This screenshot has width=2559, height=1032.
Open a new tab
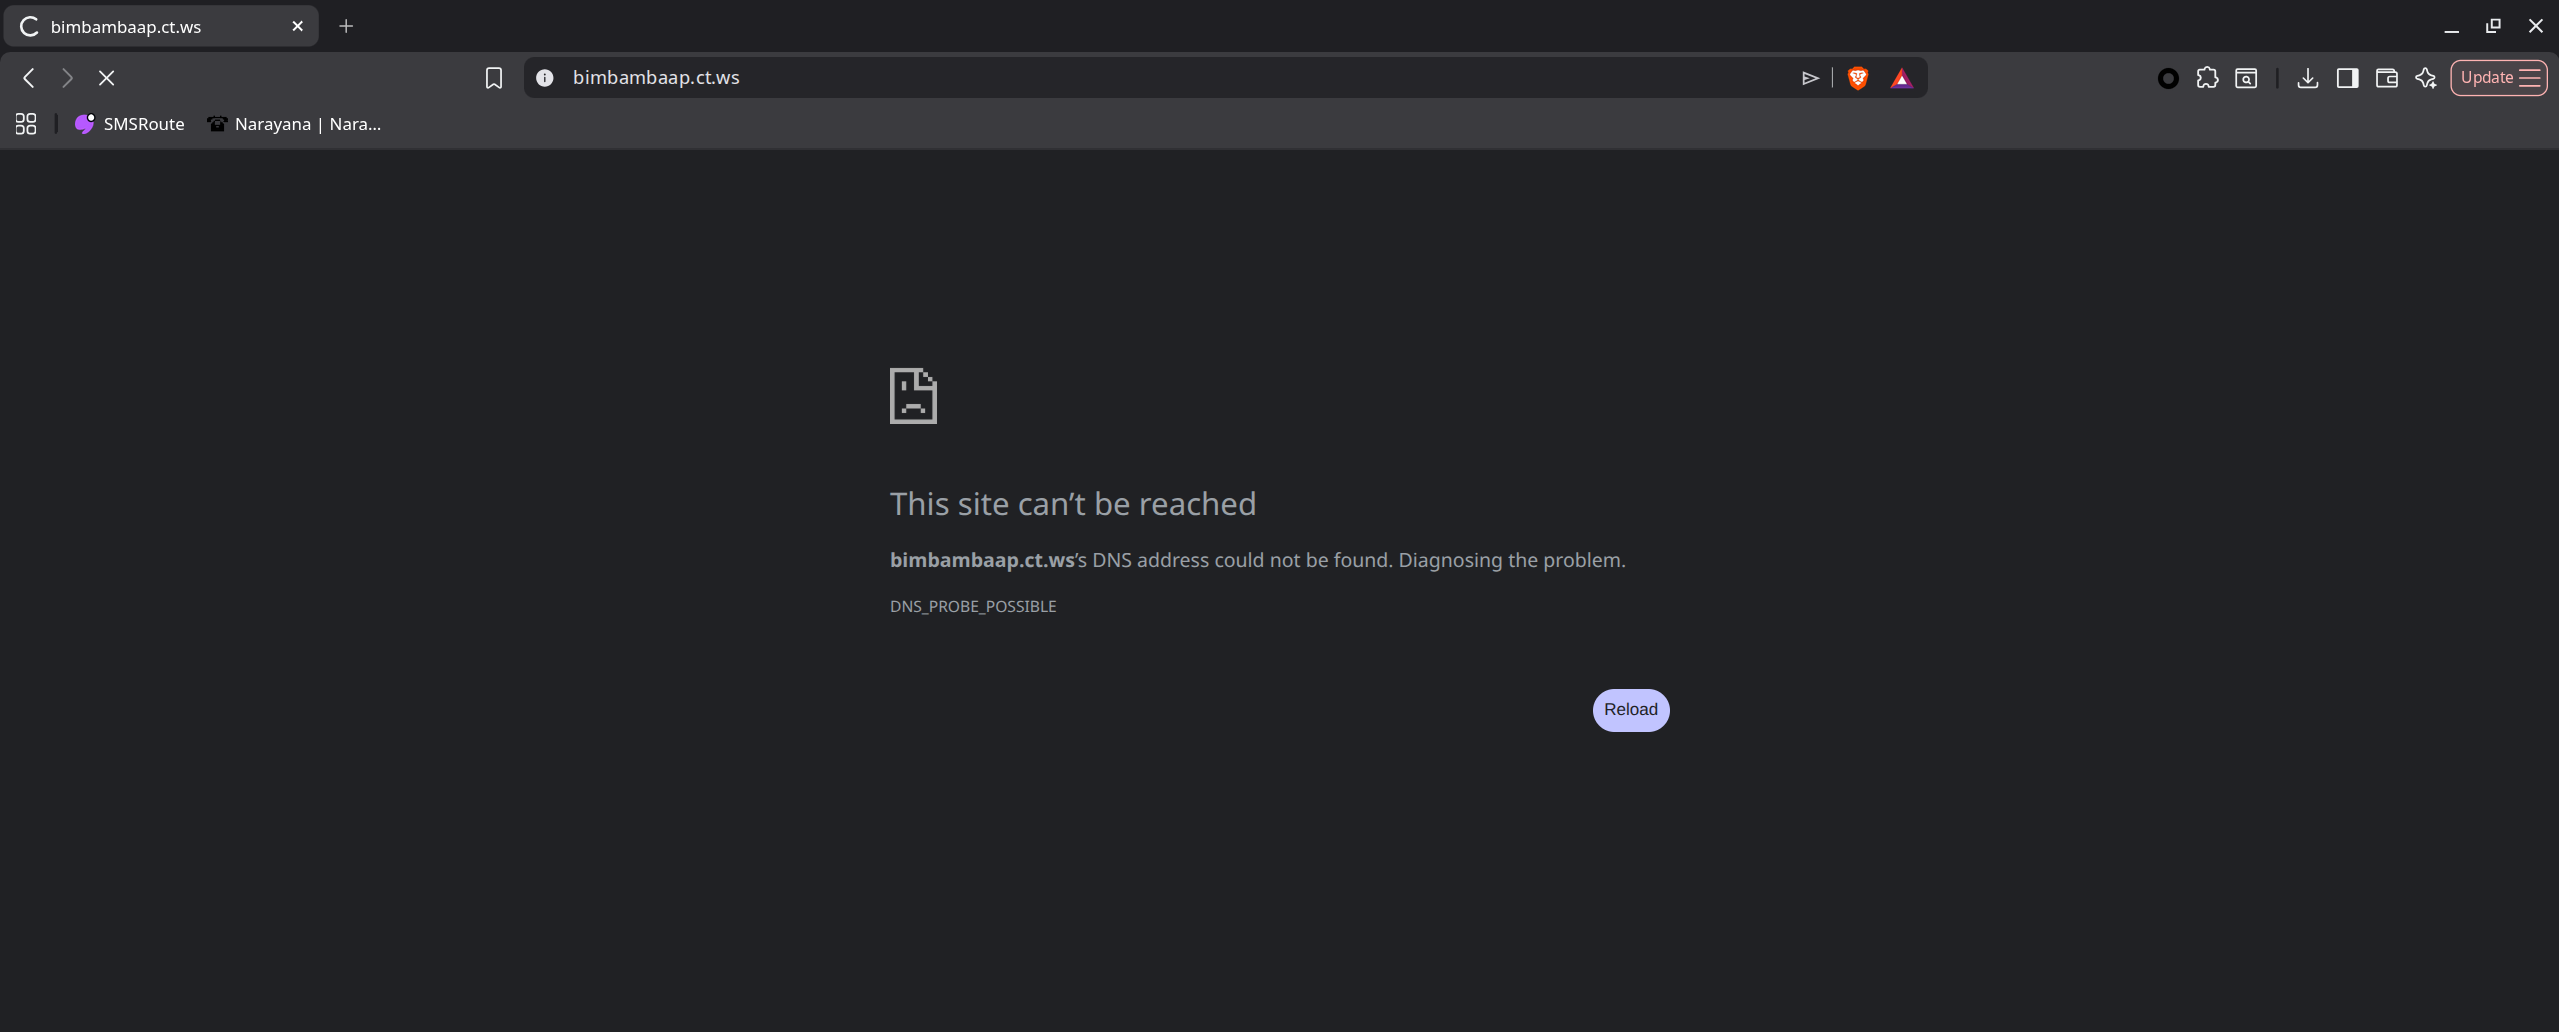click(346, 26)
